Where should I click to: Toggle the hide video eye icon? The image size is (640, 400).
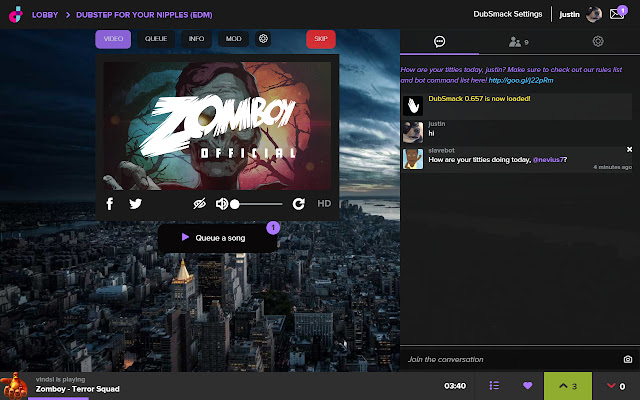click(200, 204)
